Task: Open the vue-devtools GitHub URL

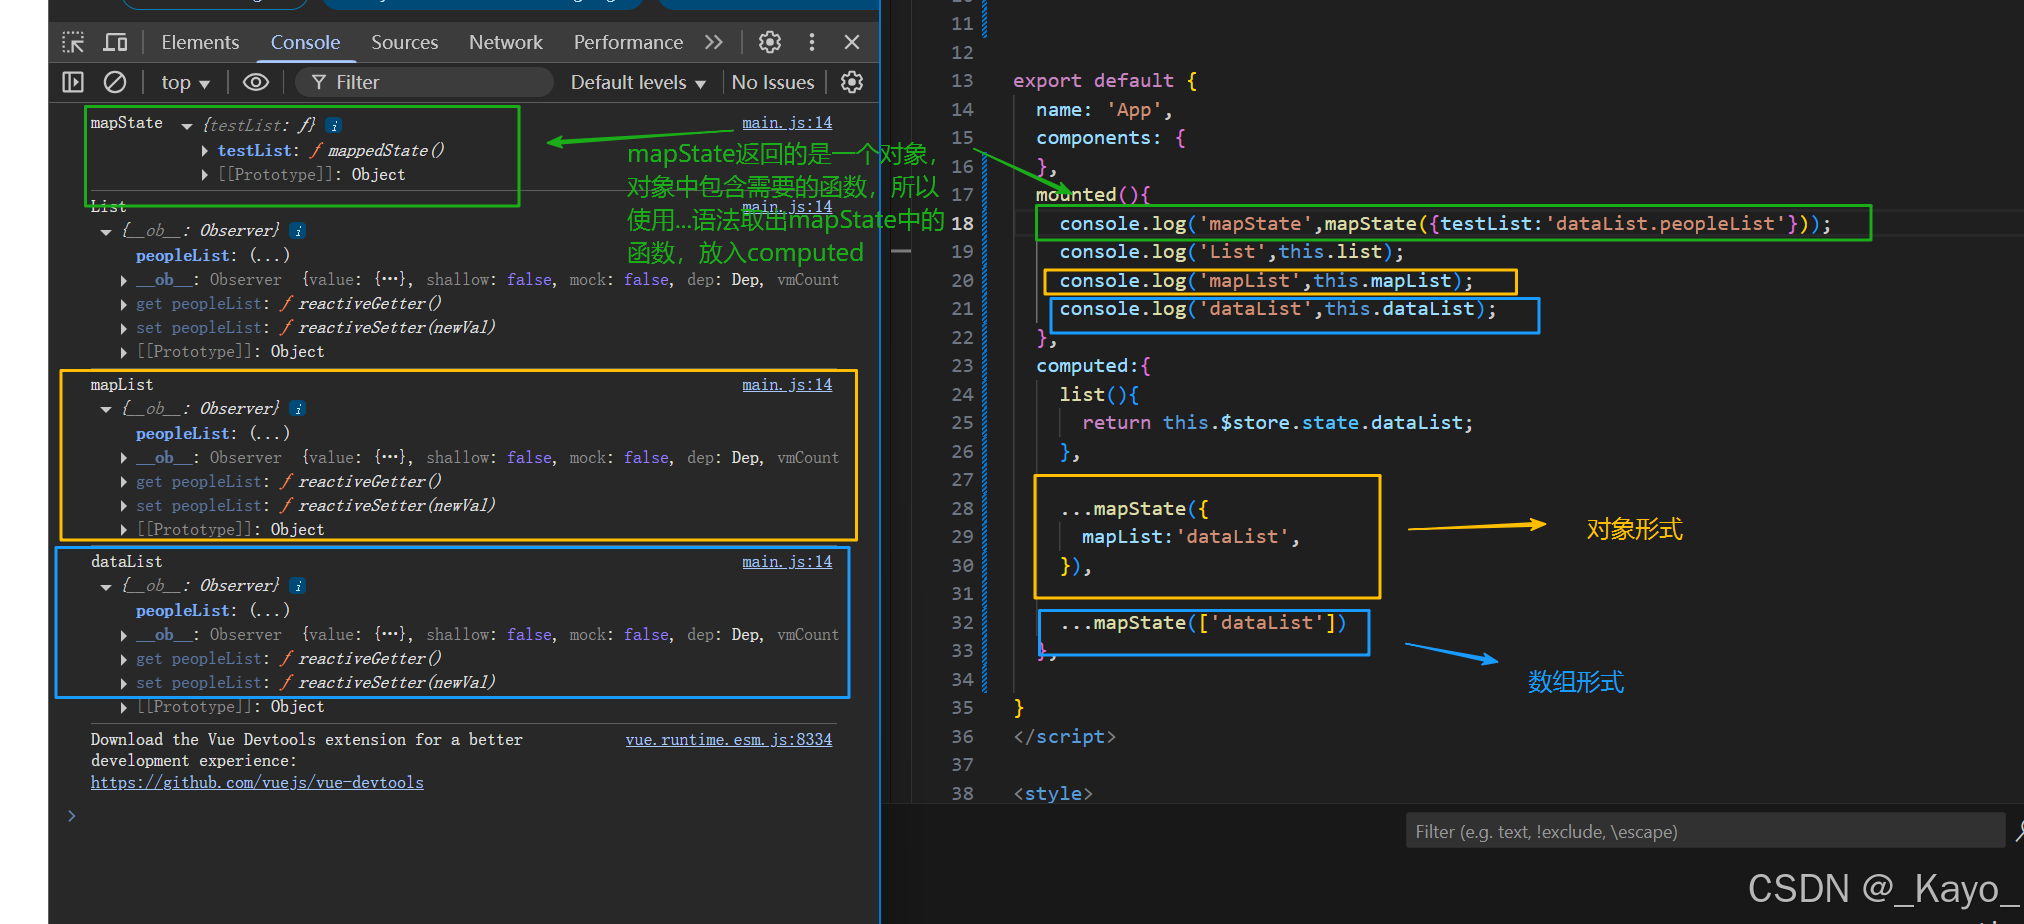Action: click(257, 782)
